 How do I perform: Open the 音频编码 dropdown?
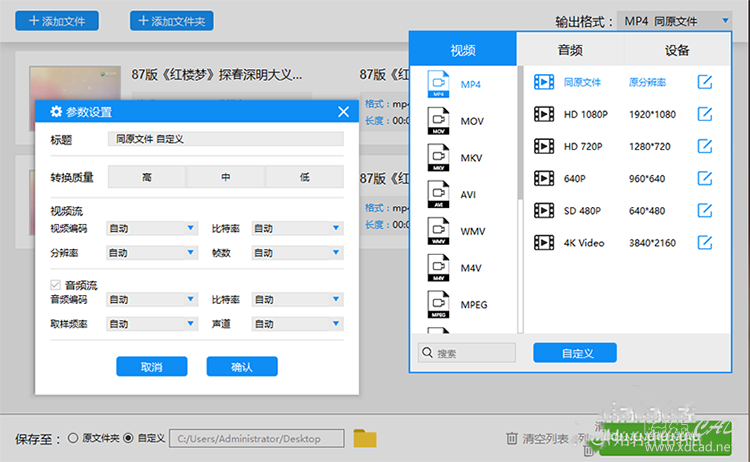[152, 299]
